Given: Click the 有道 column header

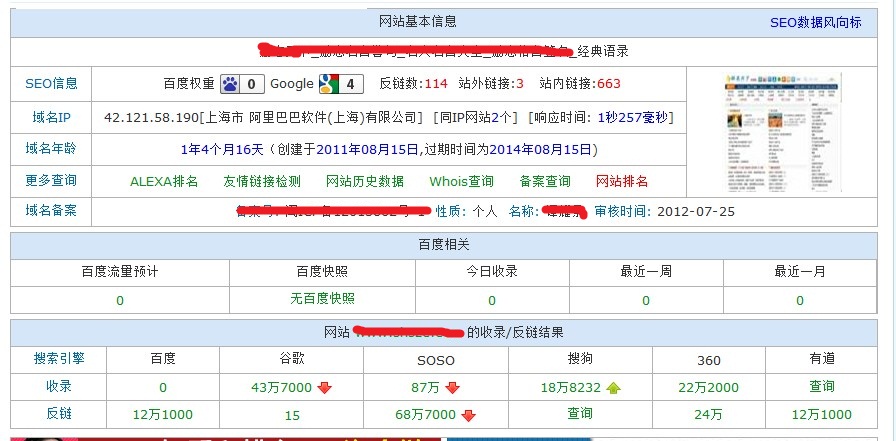Looking at the screenshot, I should coord(822,359).
